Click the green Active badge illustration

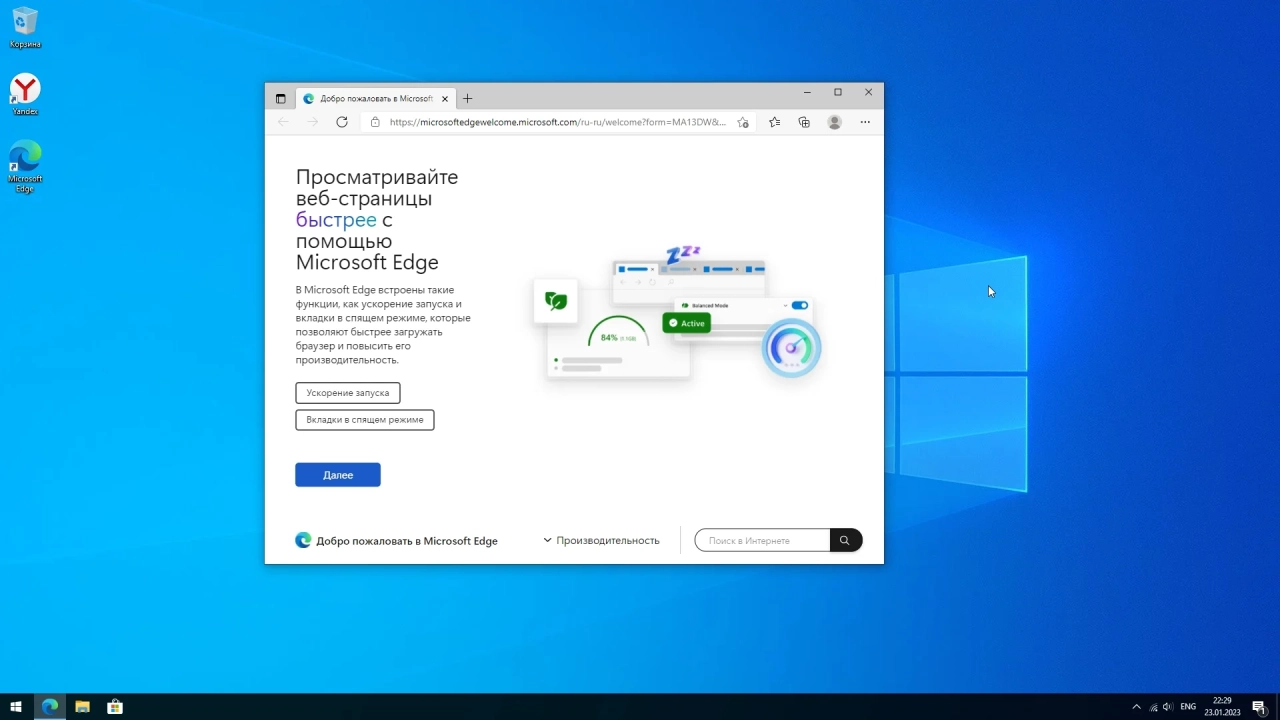pyautogui.click(x=687, y=323)
